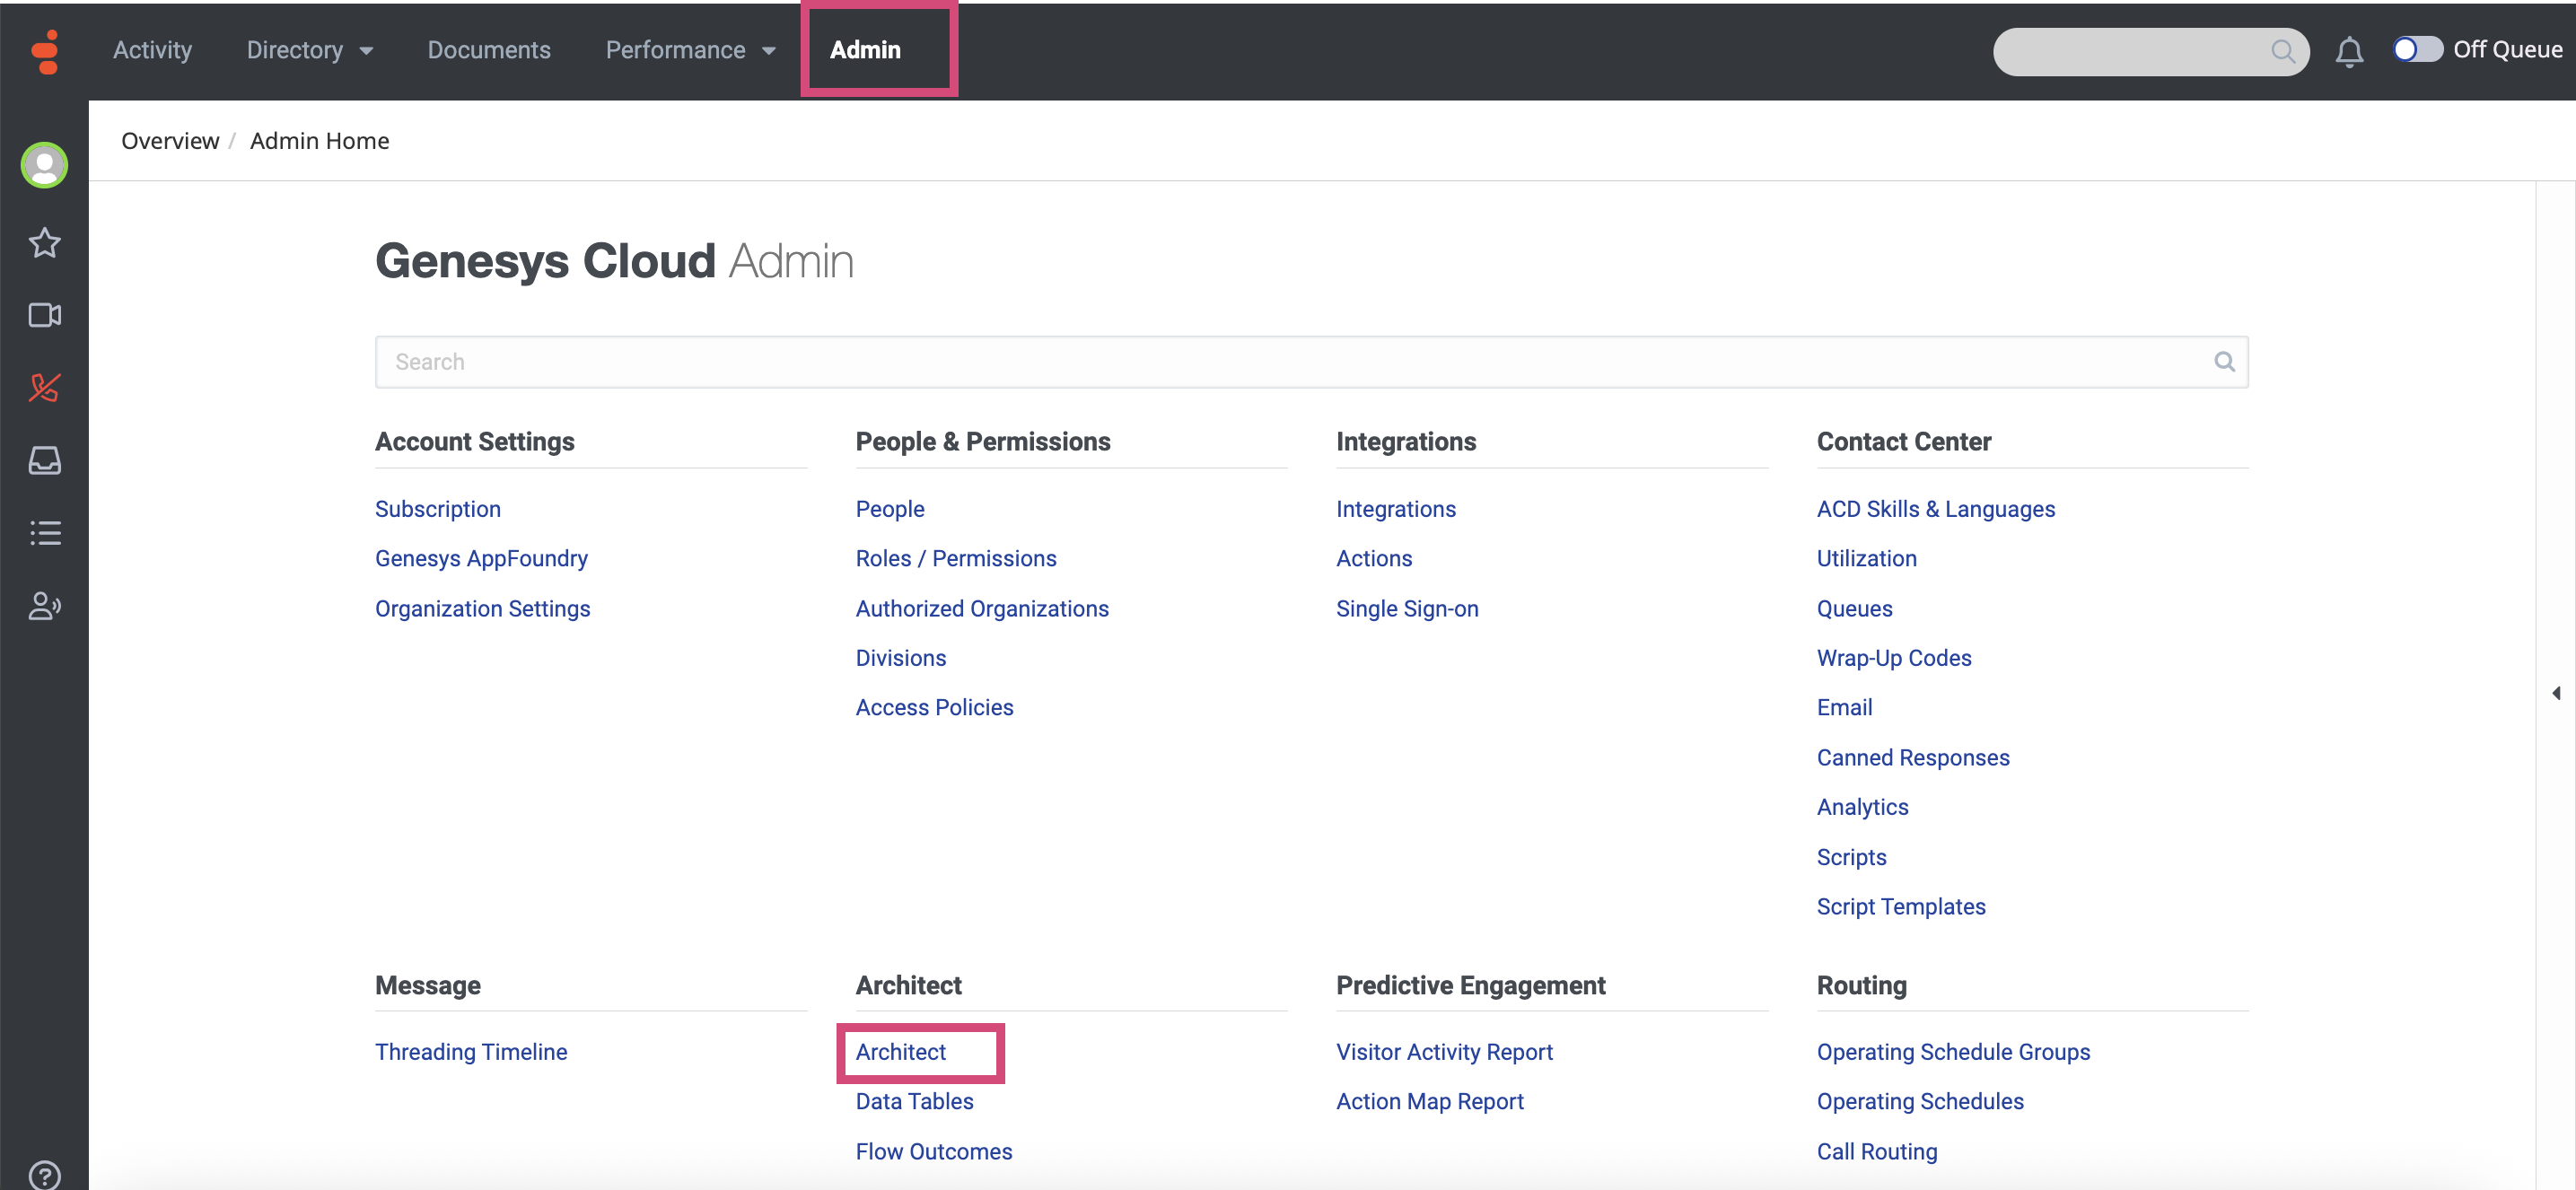Click the Genesys logo icon
This screenshot has width=2576, height=1190.
45,51
